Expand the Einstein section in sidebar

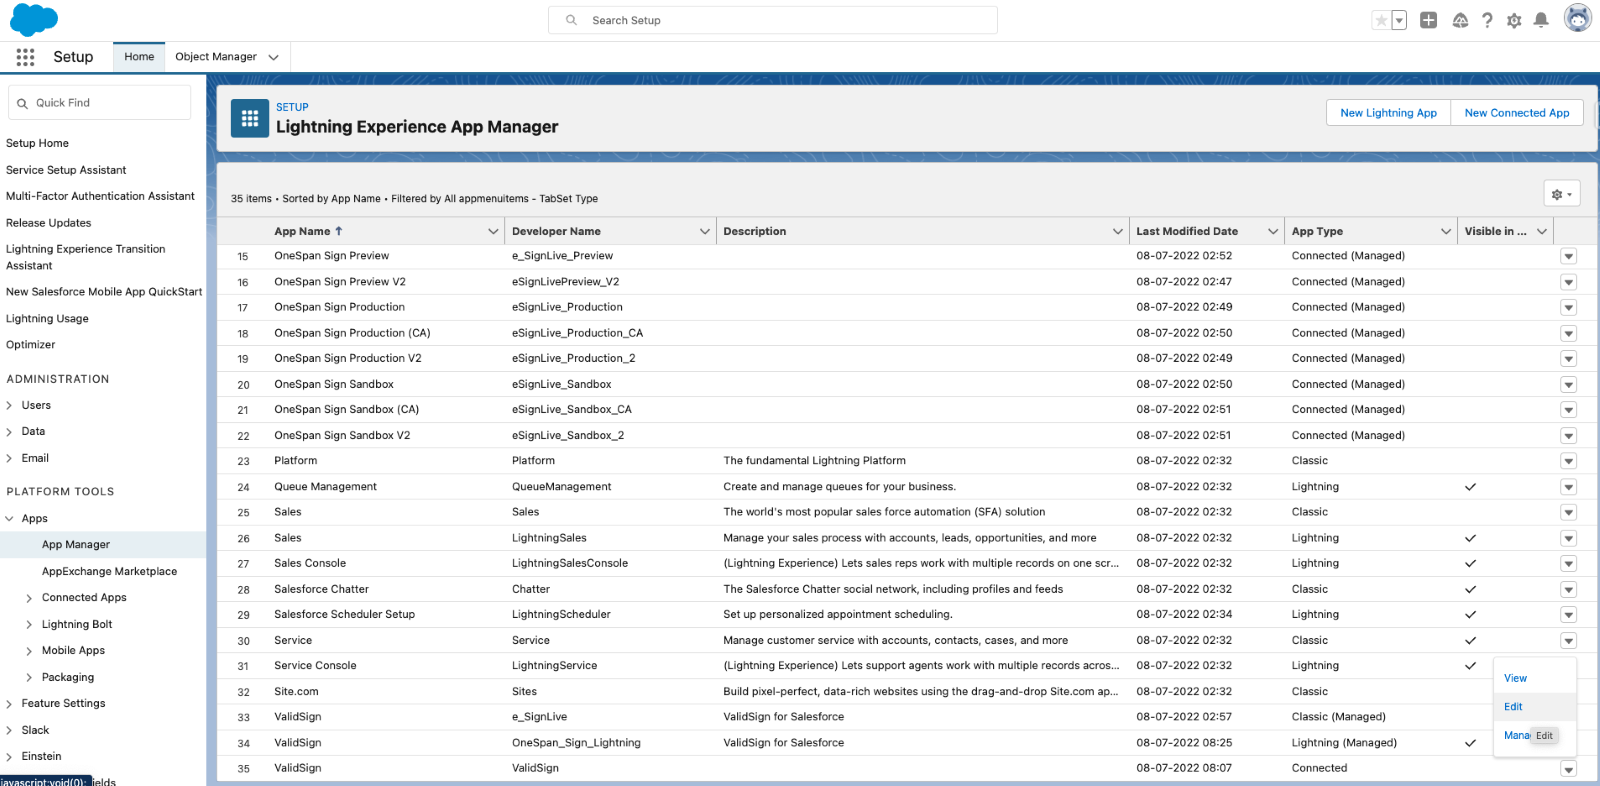pos(9,756)
